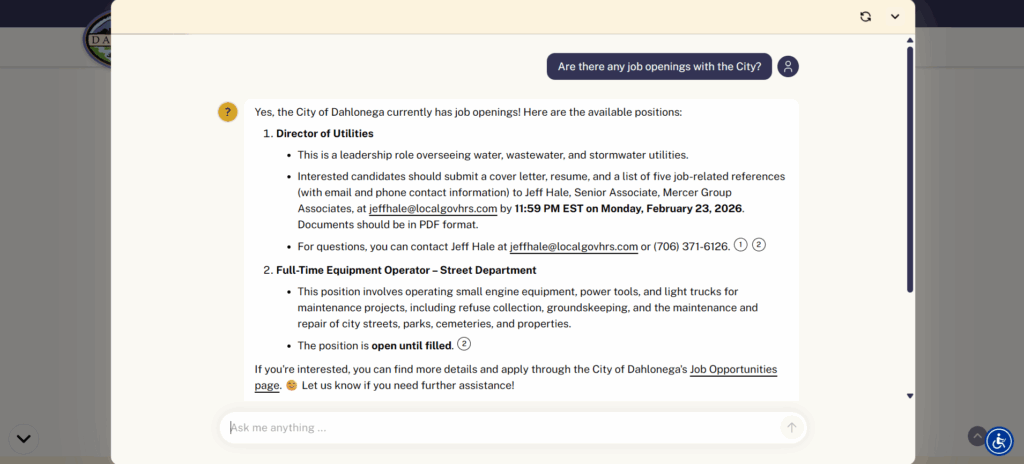This screenshot has width=1024, height=464.
Task: Click the chat scrollbar thumb
Action: pos(910,169)
